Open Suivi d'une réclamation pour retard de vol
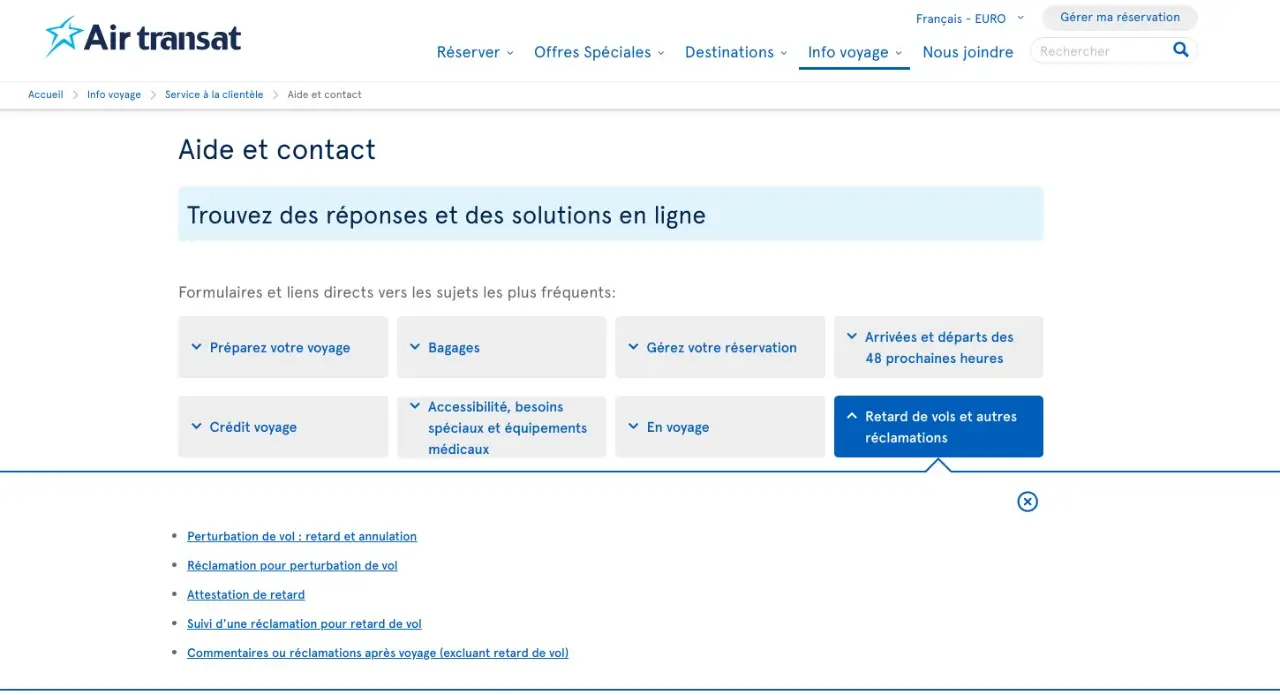Image resolution: width=1280 pixels, height=695 pixels. tap(304, 624)
